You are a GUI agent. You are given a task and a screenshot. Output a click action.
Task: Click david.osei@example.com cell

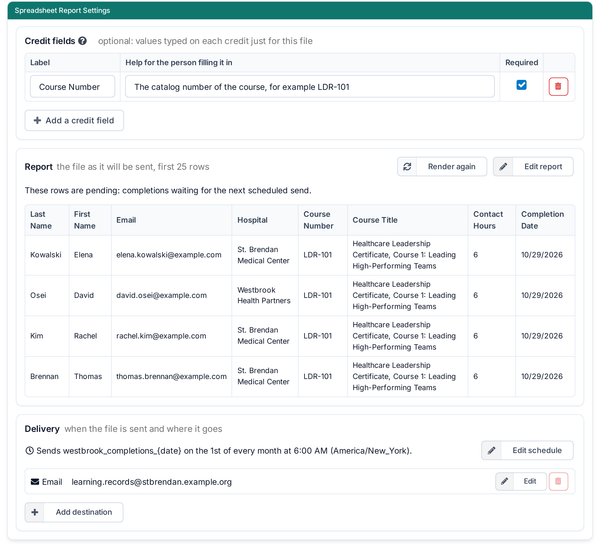(x=171, y=296)
